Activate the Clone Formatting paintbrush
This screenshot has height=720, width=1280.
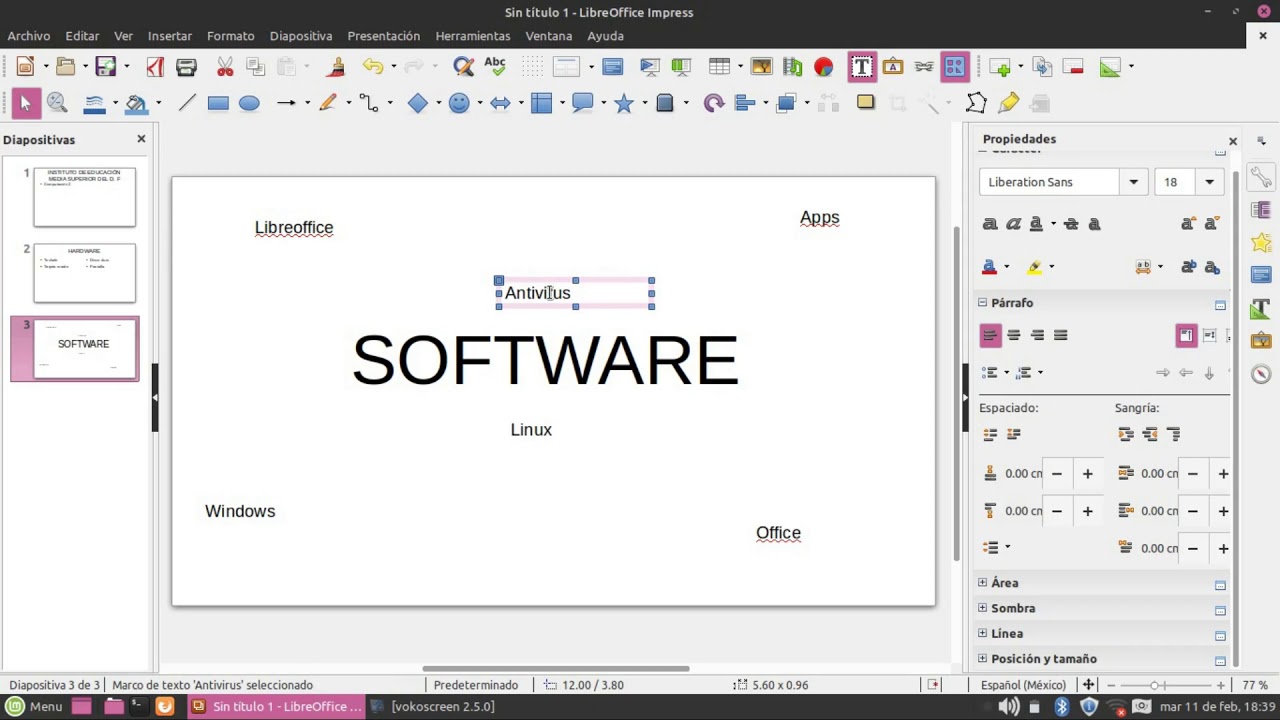[336, 67]
